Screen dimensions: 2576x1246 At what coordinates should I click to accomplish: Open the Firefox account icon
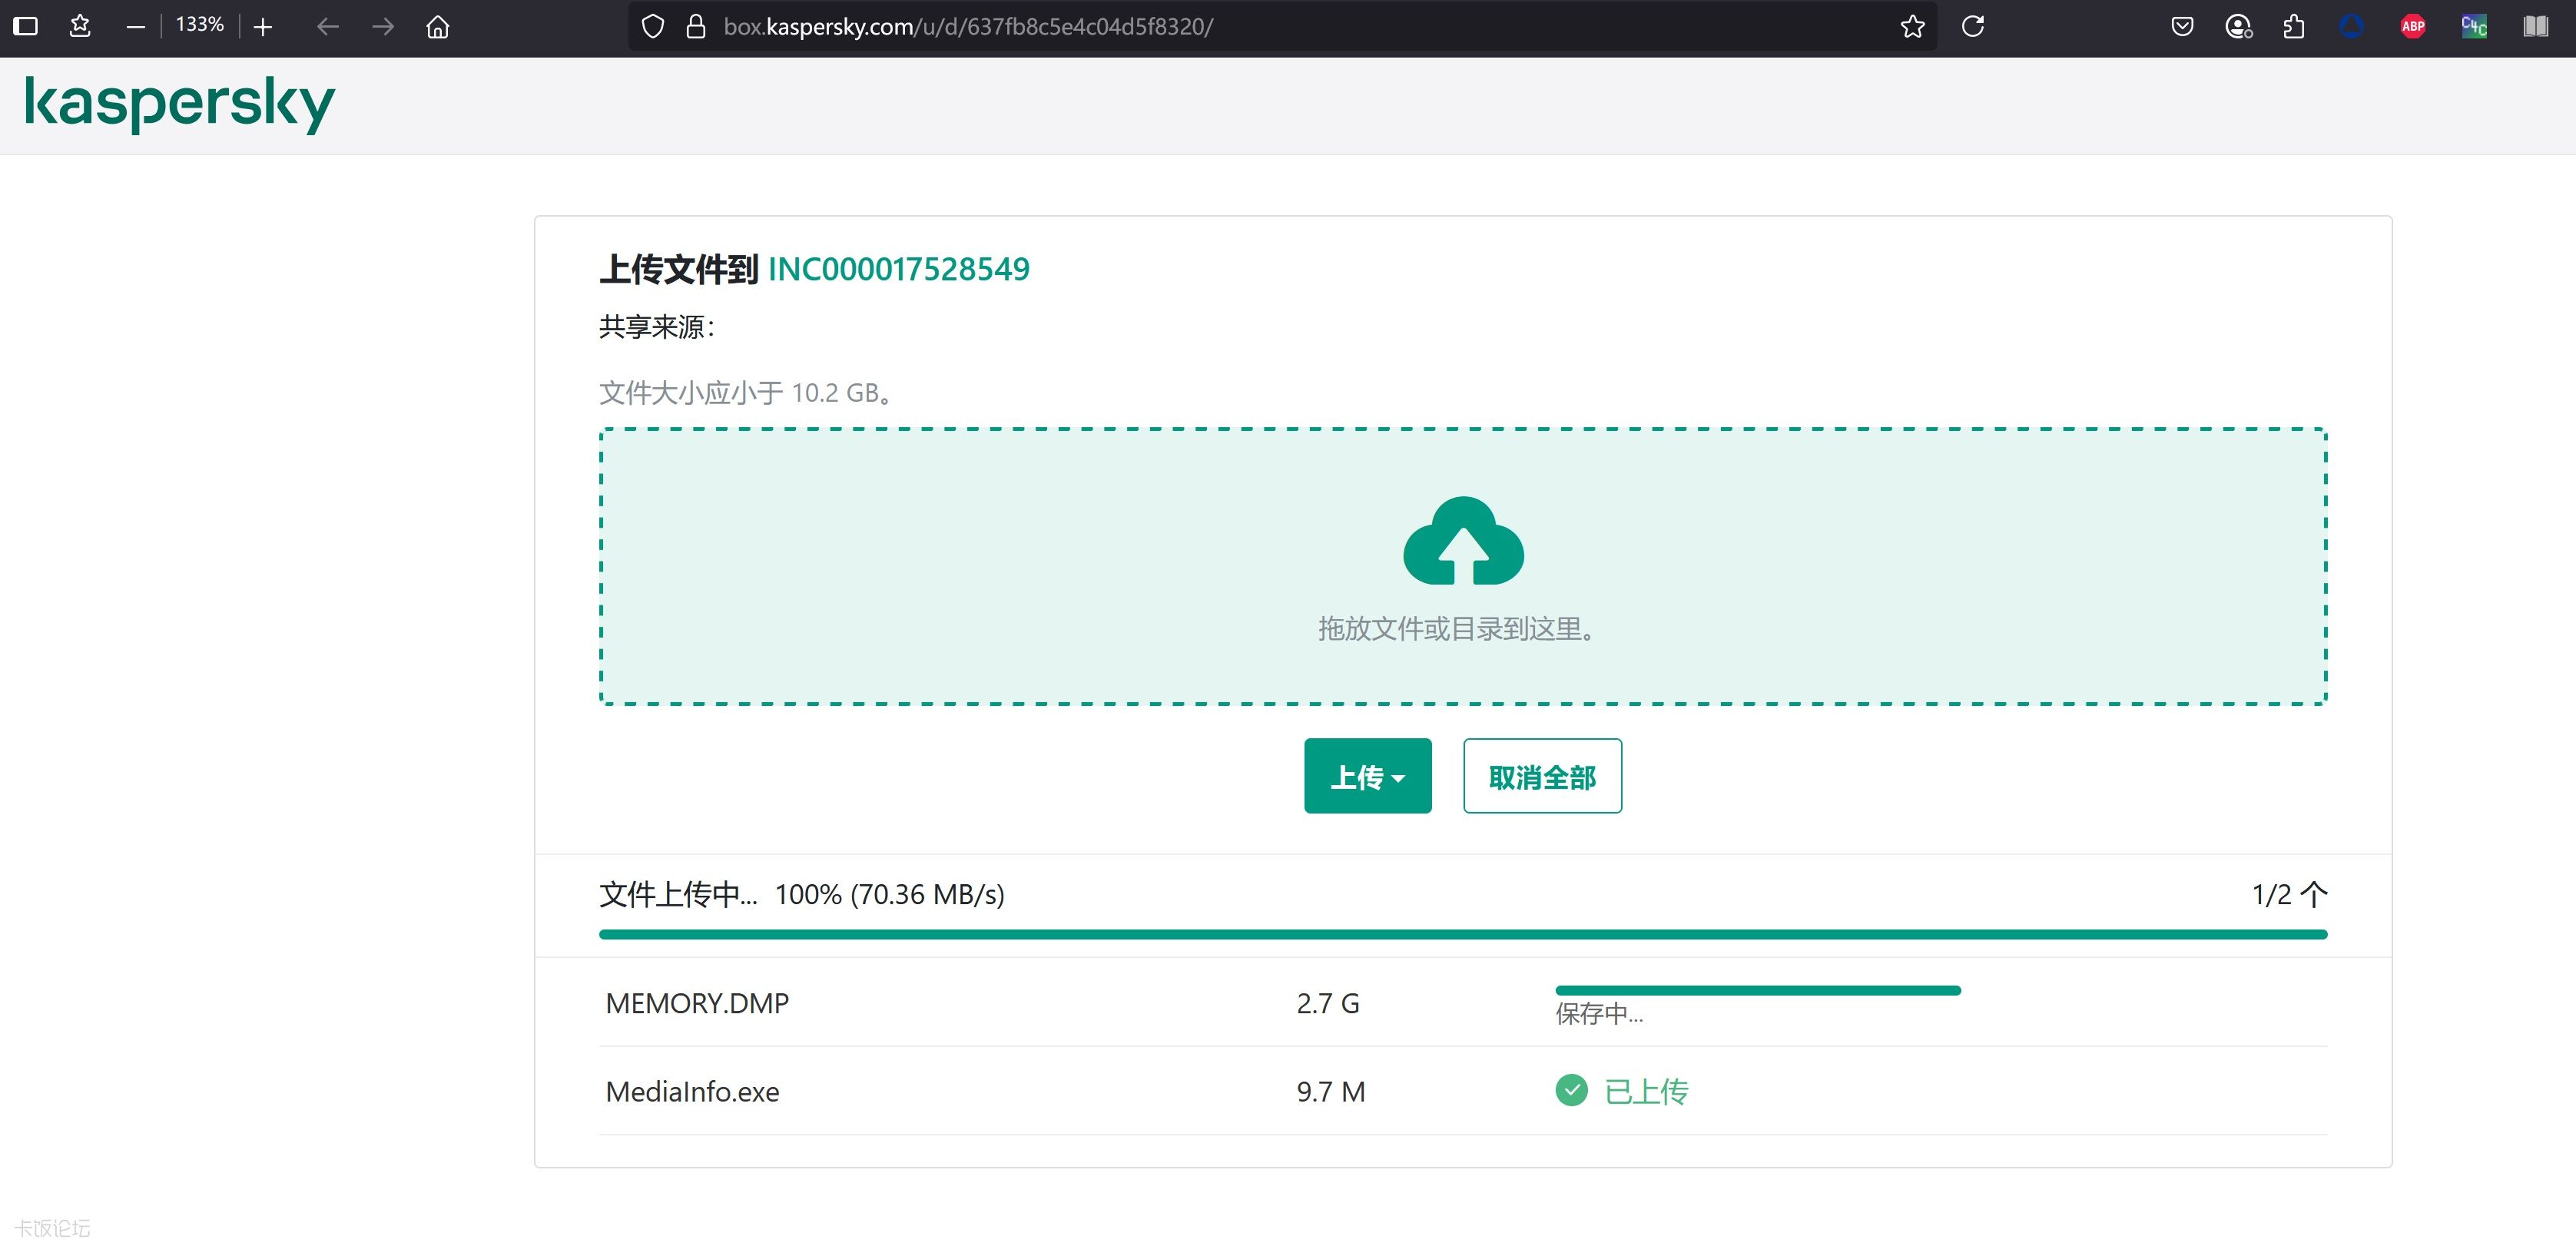click(2238, 27)
